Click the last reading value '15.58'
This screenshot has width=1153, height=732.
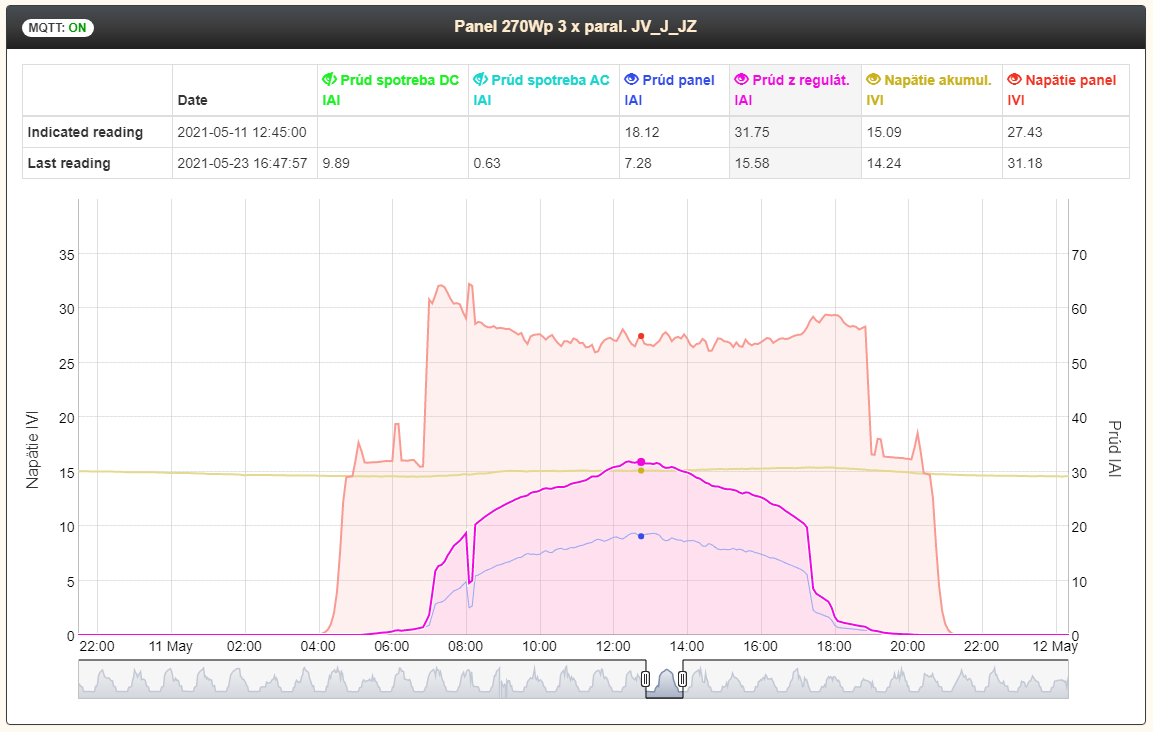(x=752, y=163)
